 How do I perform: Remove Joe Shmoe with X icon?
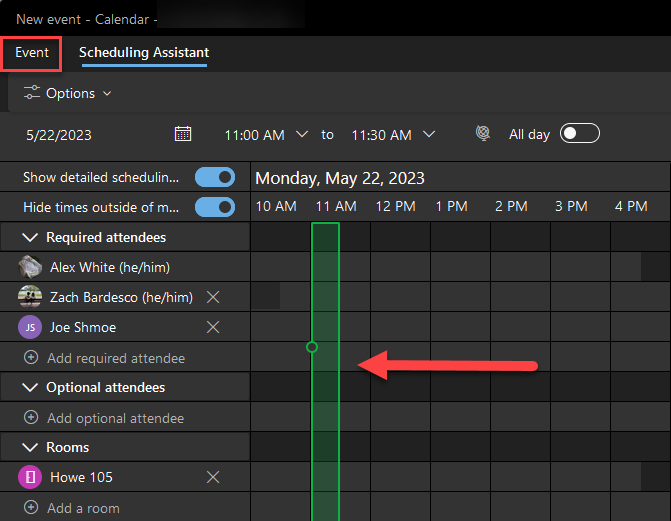click(x=213, y=327)
